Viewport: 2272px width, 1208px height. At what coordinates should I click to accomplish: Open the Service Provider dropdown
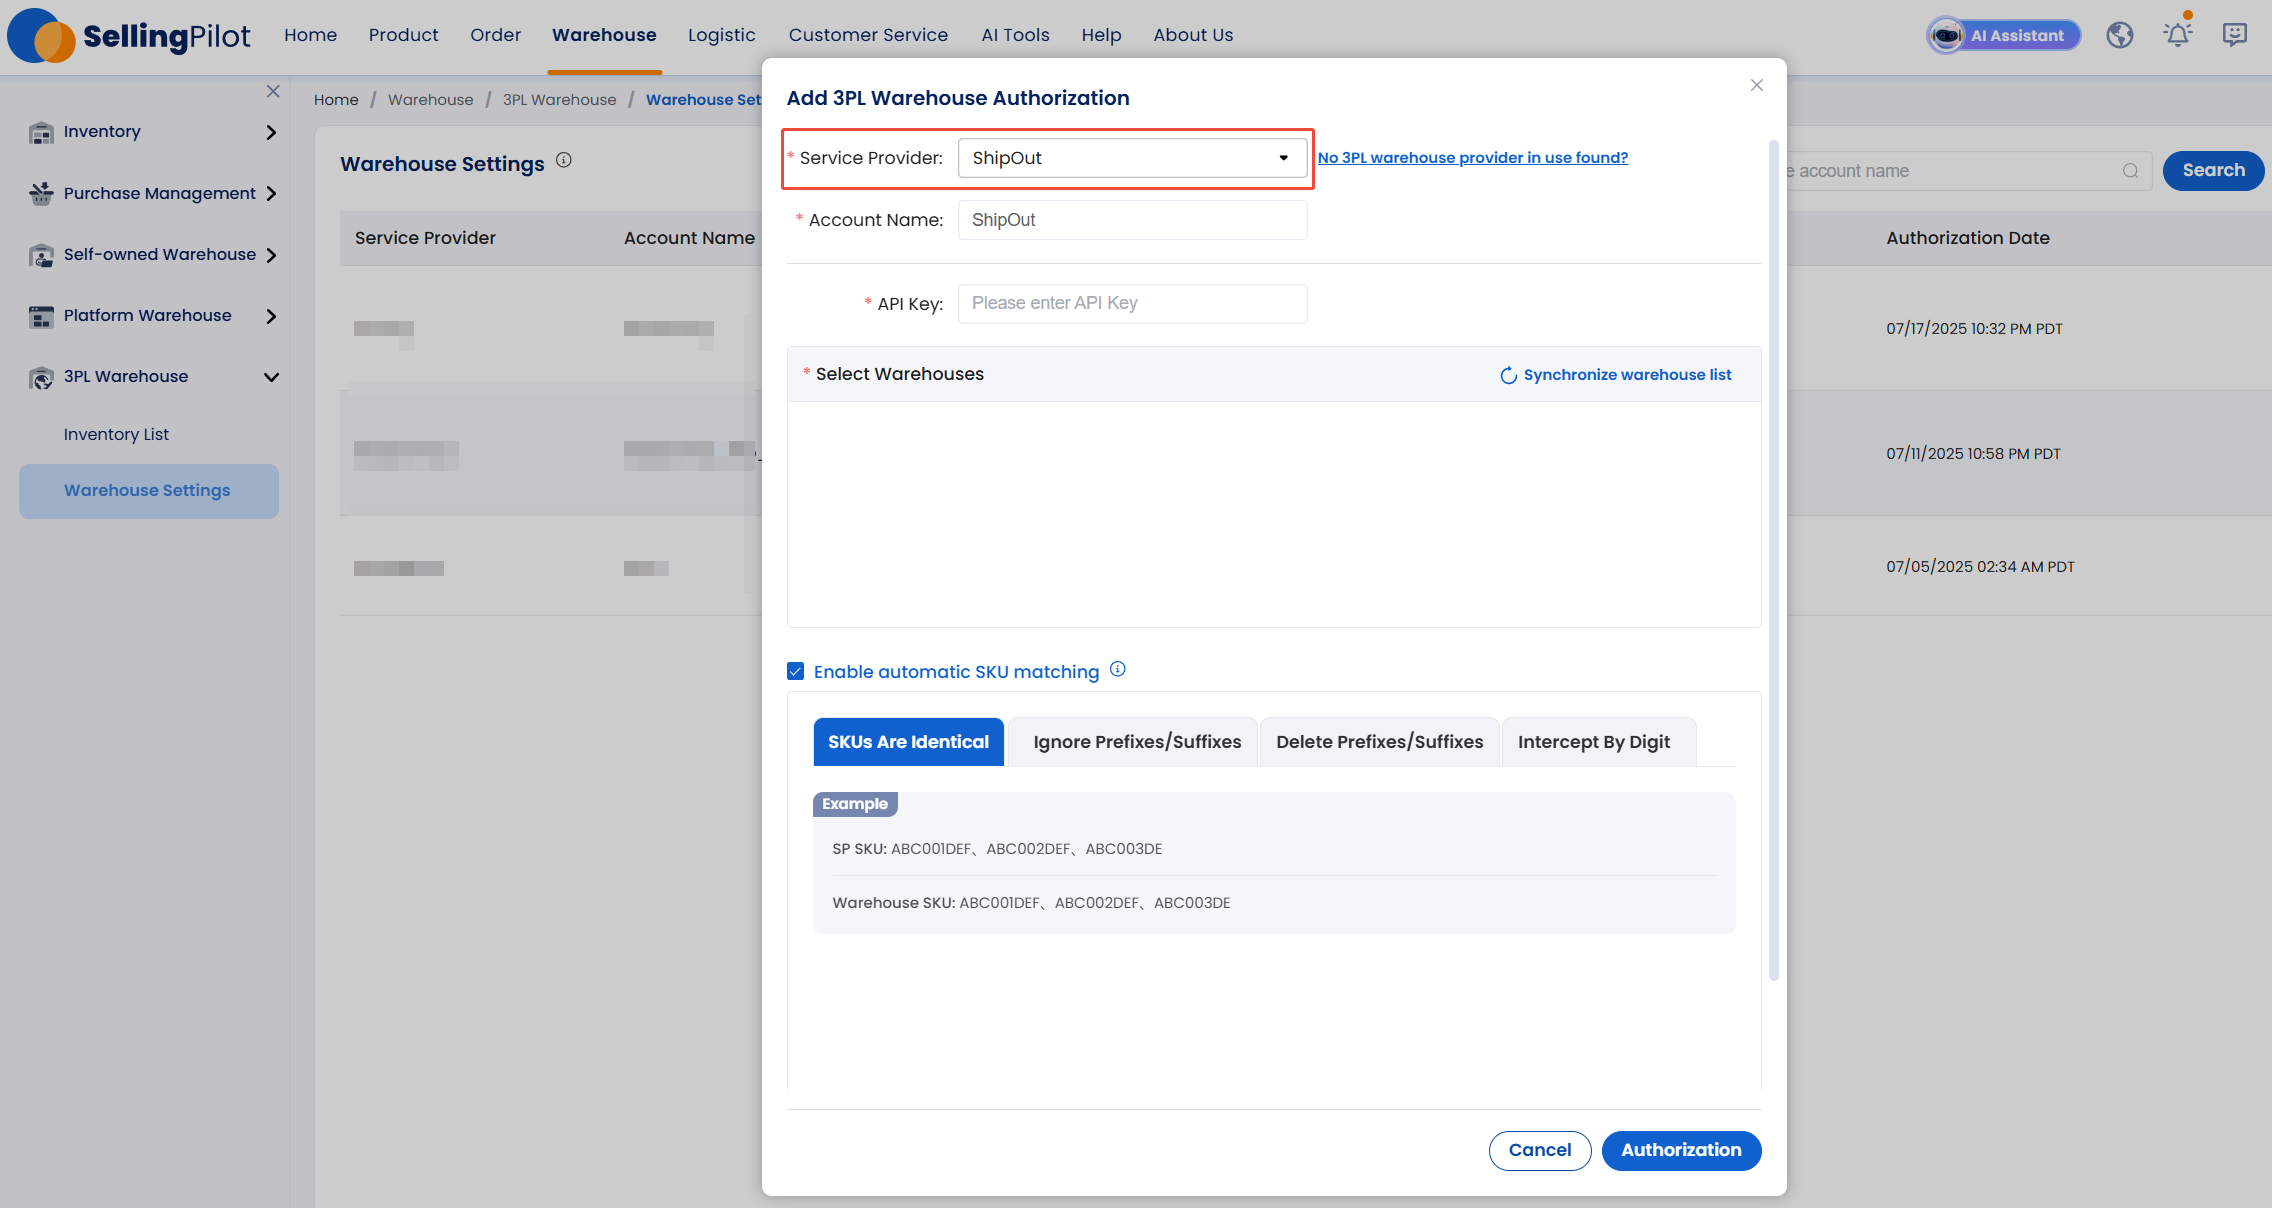click(x=1132, y=158)
